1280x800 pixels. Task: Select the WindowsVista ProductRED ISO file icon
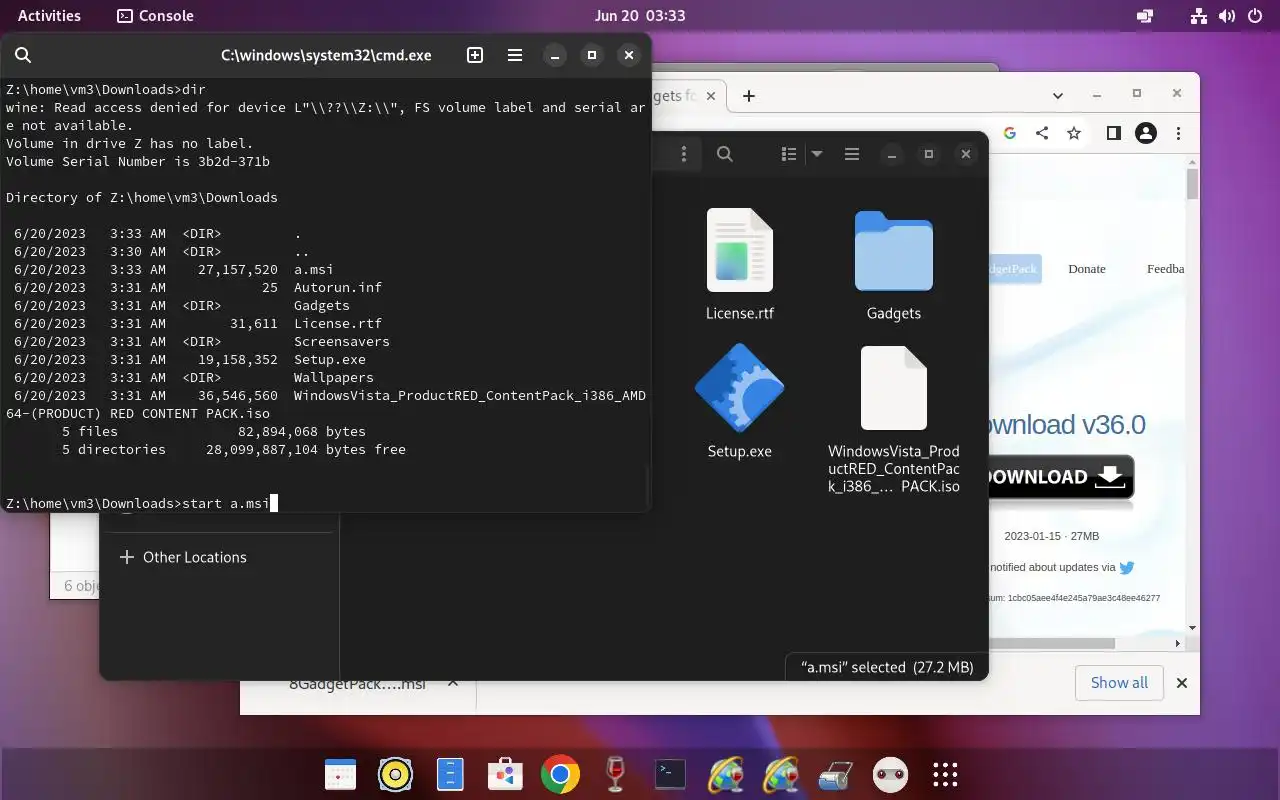pyautogui.click(x=894, y=388)
